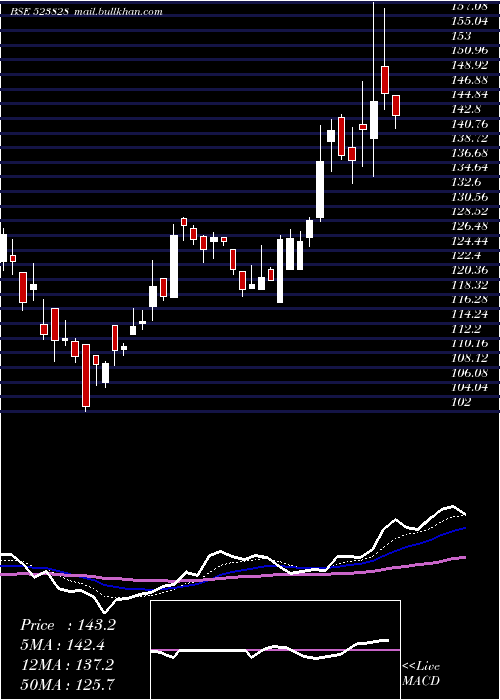Select the 136.68 price level

[x=469, y=153]
